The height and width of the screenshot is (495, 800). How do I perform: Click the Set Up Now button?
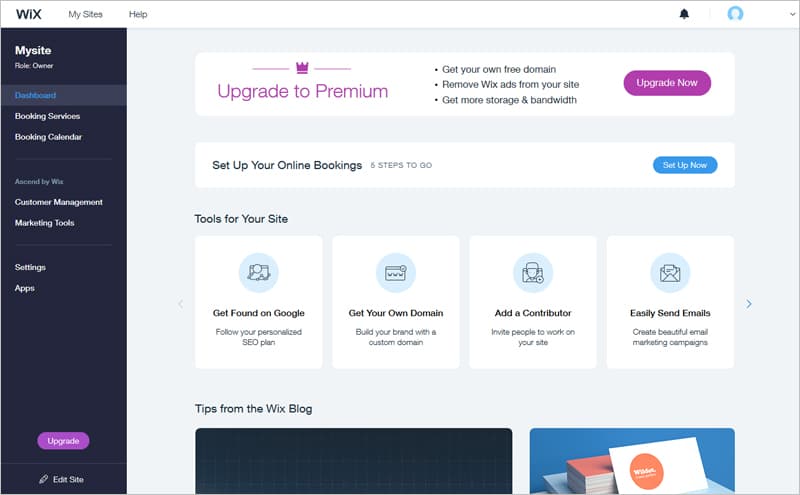click(685, 165)
